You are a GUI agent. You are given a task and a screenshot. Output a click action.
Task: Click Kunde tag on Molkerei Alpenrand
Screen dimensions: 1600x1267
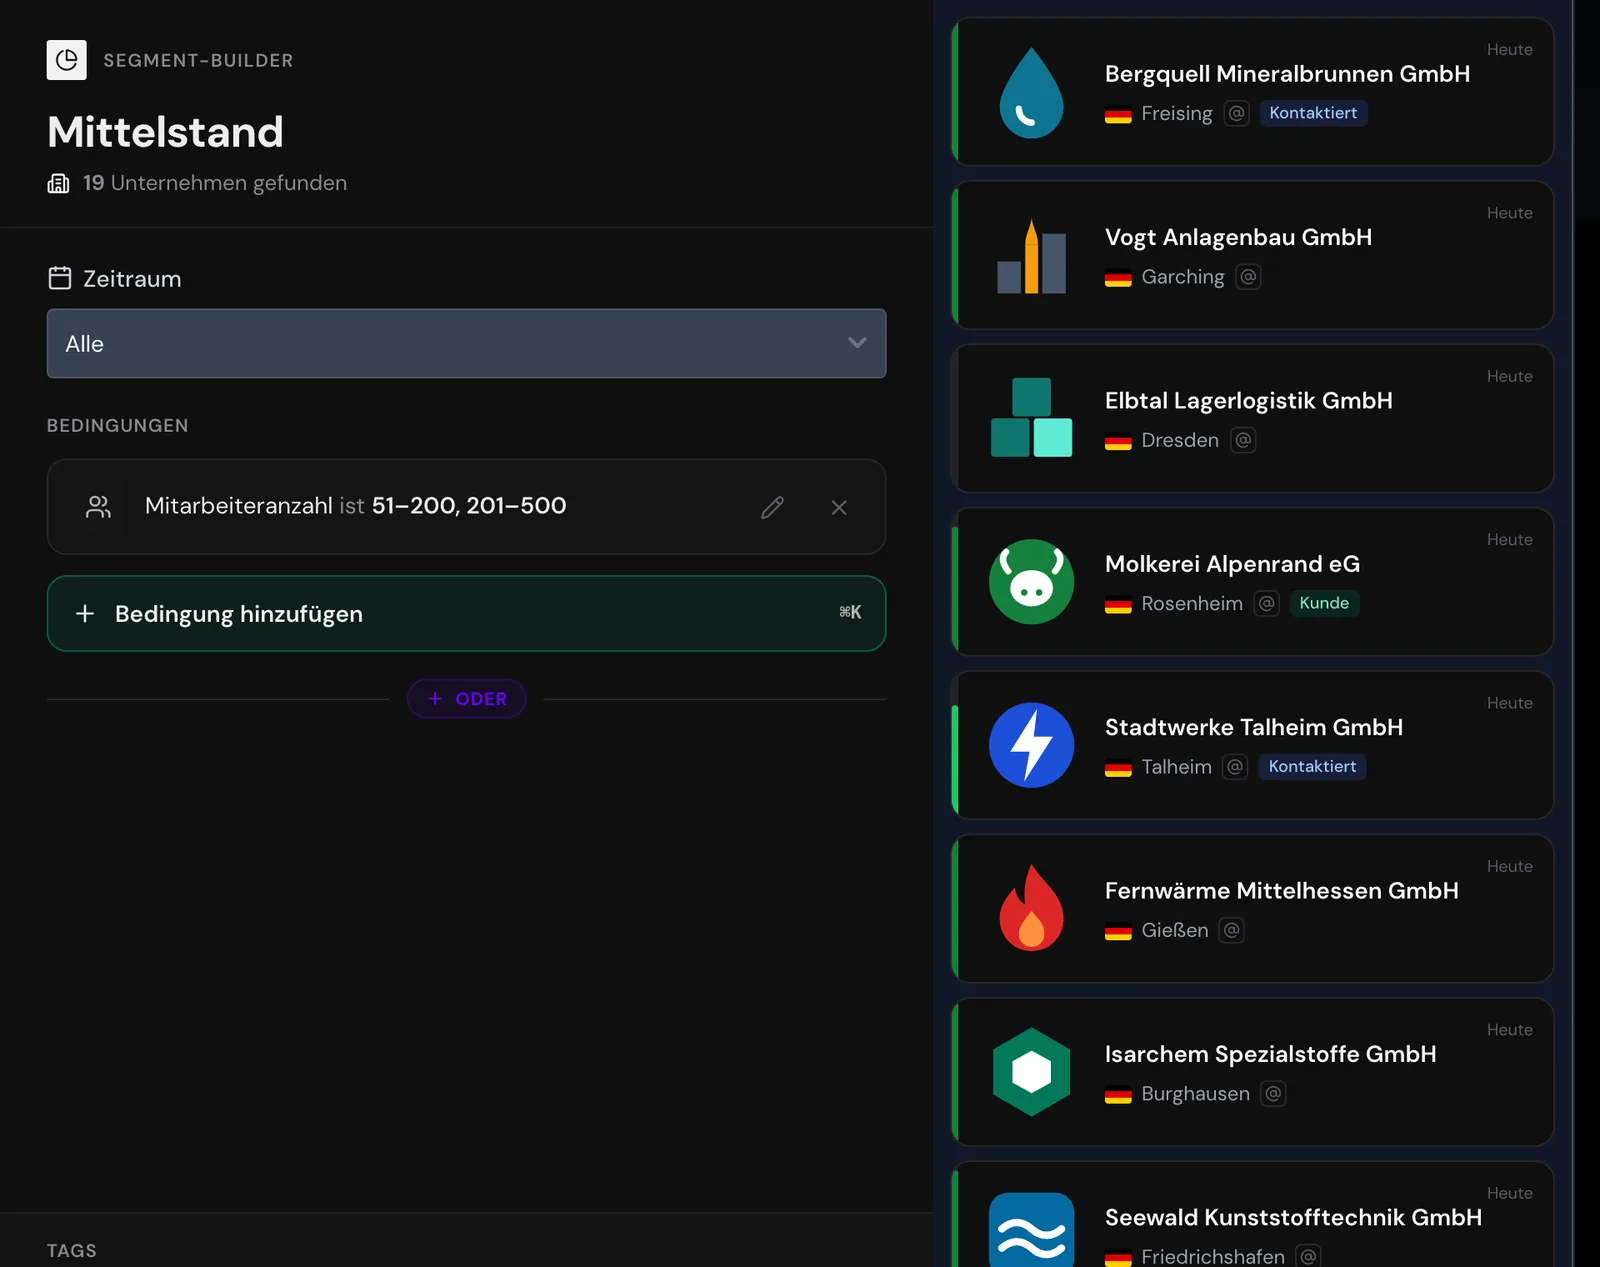1324,603
